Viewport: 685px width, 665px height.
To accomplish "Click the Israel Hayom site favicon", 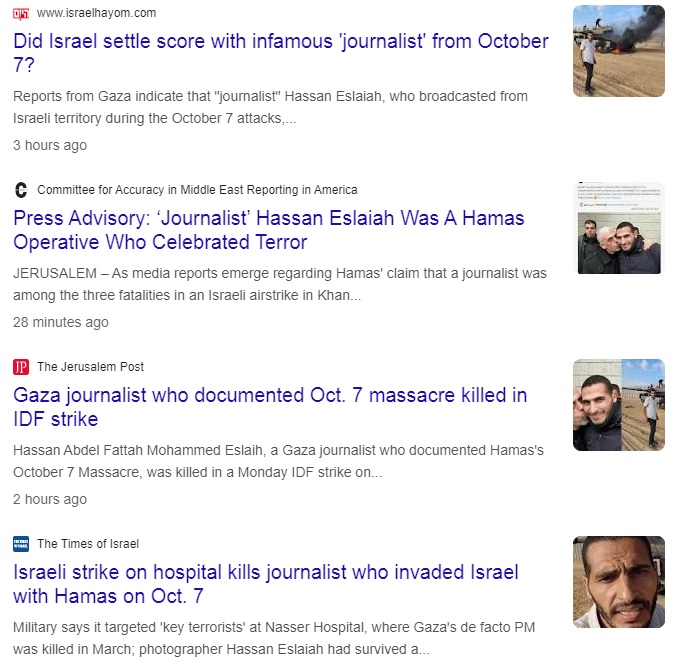I will (21, 14).
